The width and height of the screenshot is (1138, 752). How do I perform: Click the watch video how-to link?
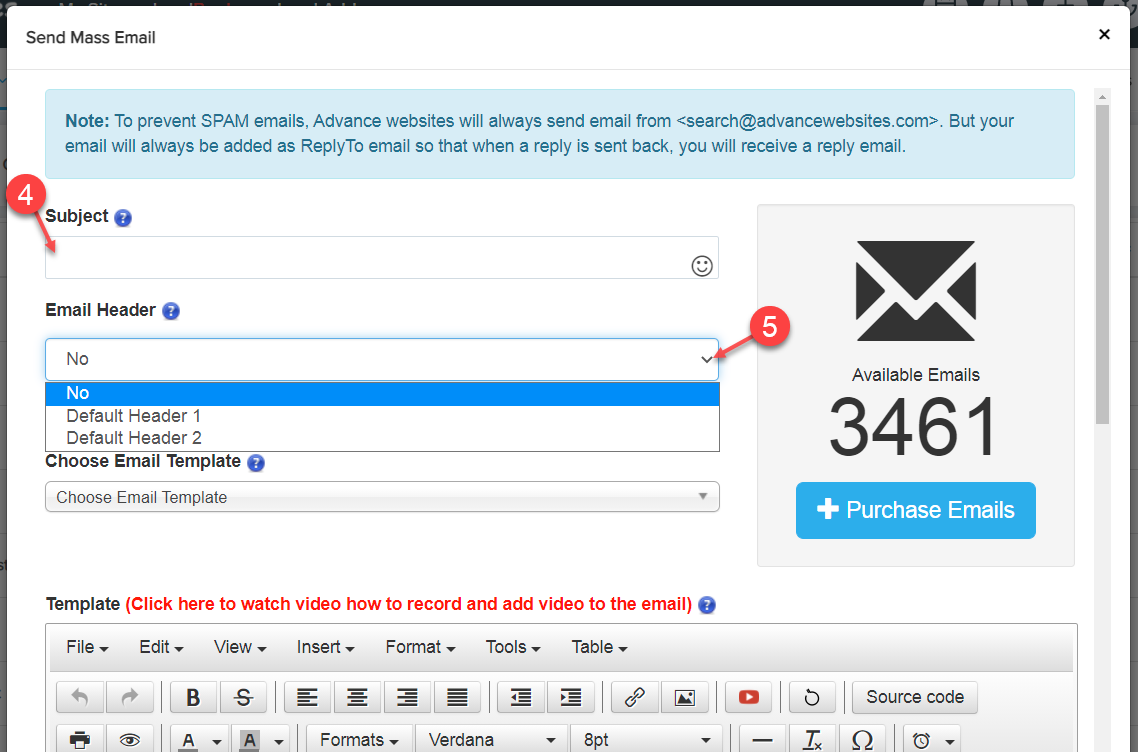408,604
